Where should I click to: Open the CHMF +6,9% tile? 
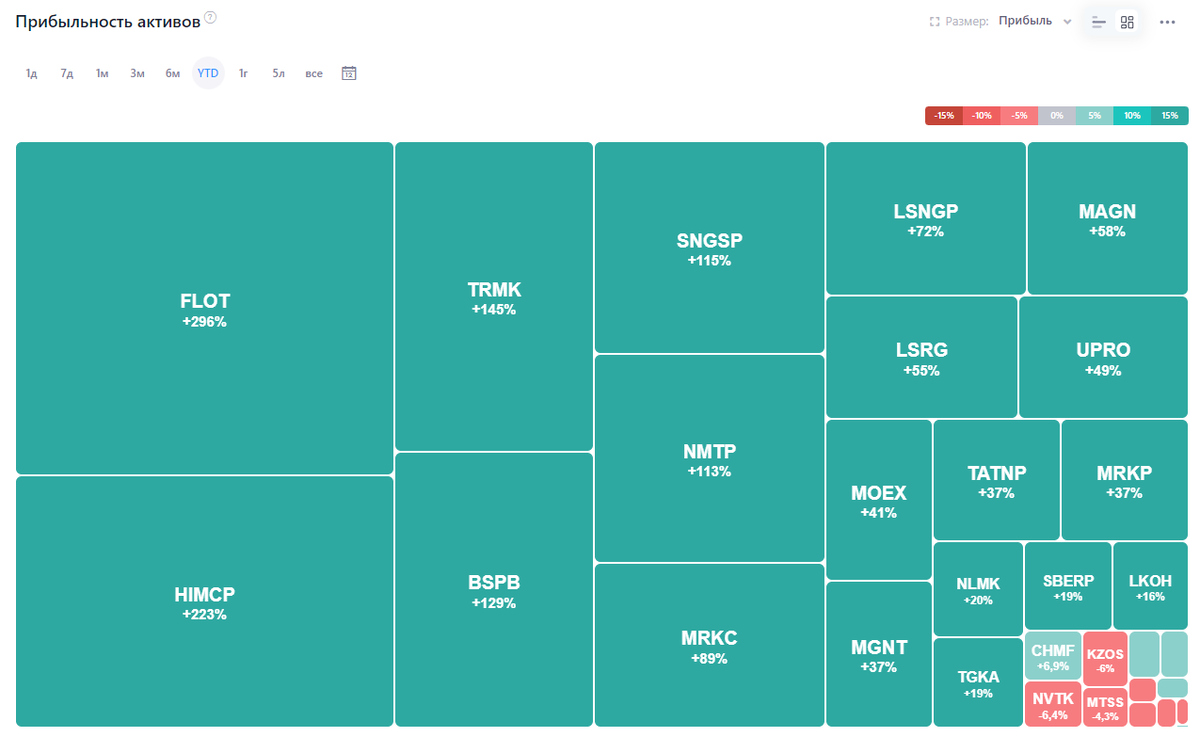(1053, 655)
